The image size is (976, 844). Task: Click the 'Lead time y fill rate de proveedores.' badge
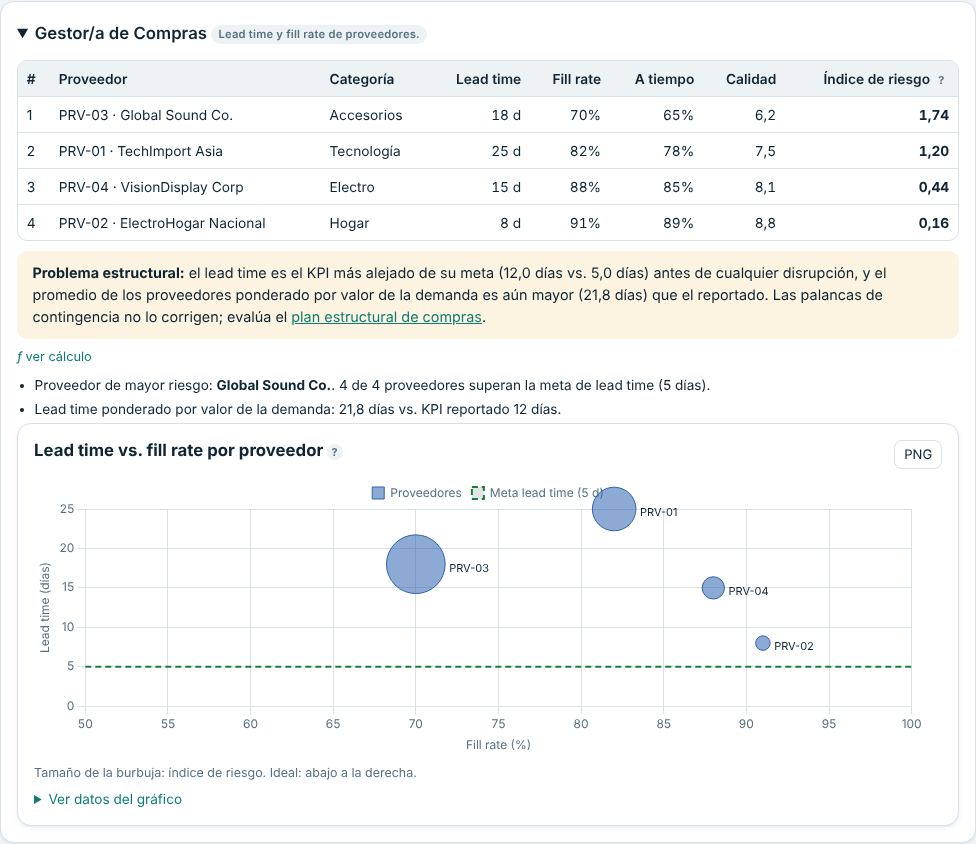pyautogui.click(x=319, y=34)
